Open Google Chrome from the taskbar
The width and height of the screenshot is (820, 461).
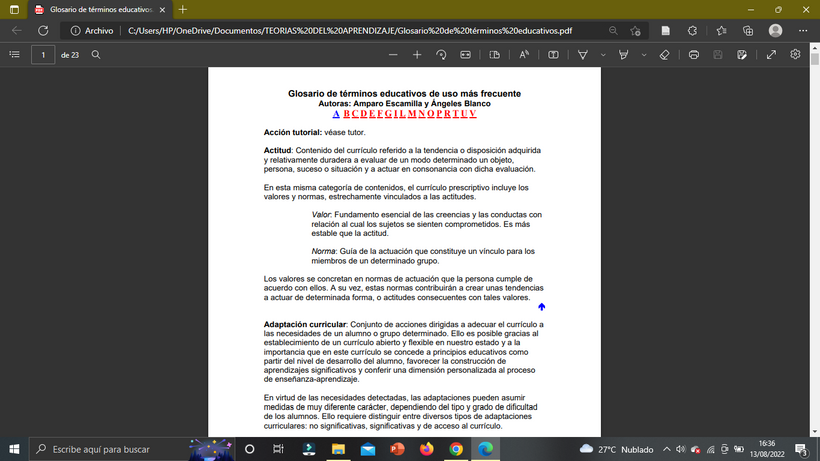(x=456, y=449)
